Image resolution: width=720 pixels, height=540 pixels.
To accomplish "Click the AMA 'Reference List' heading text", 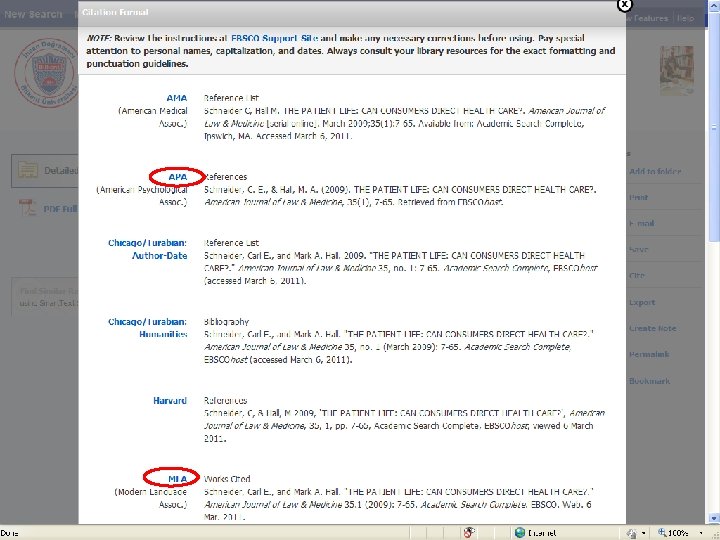I will point(231,98).
